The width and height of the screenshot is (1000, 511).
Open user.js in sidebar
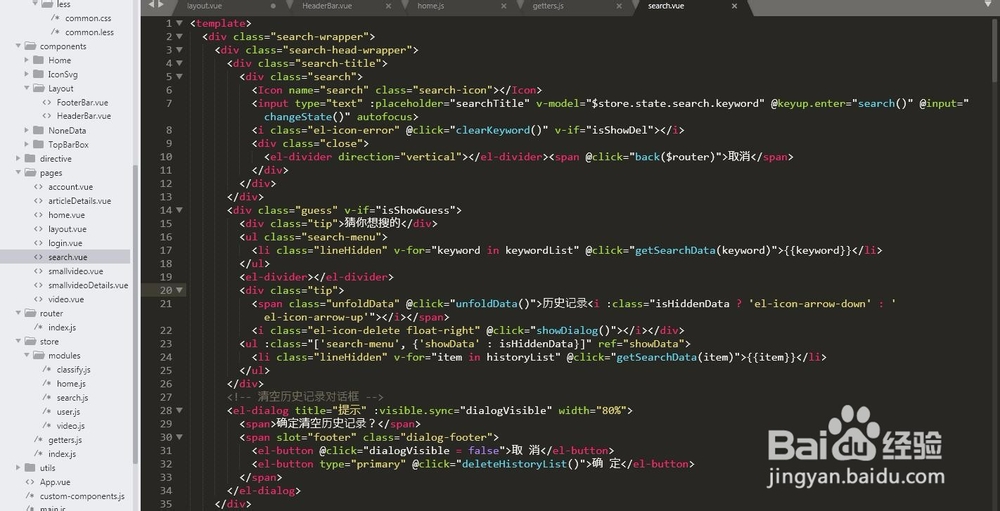coord(68,411)
